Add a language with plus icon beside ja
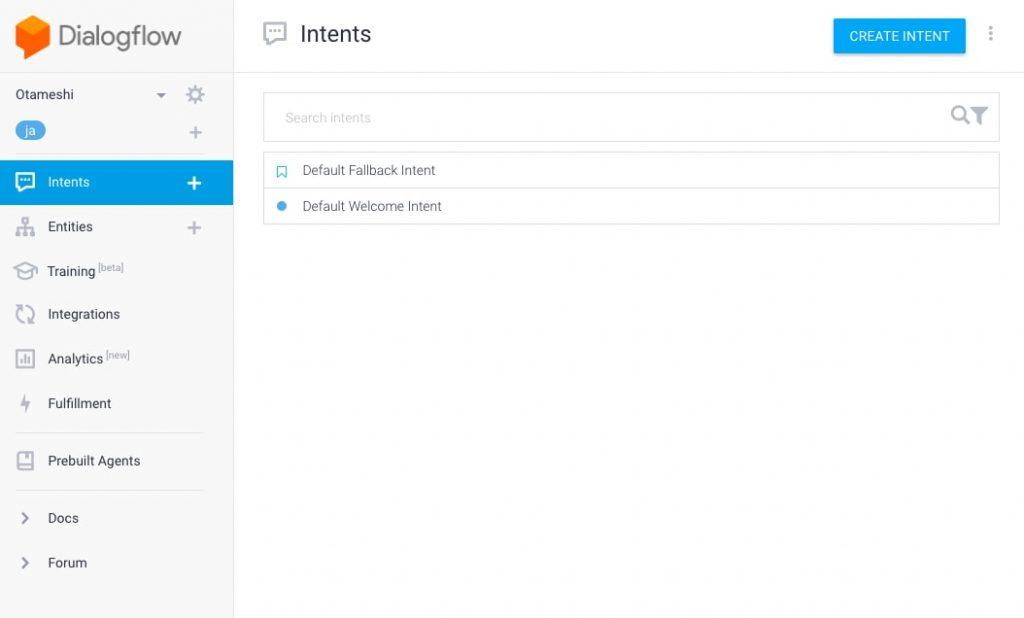Screen dimensions: 1024x618 pyautogui.click(x=195, y=133)
